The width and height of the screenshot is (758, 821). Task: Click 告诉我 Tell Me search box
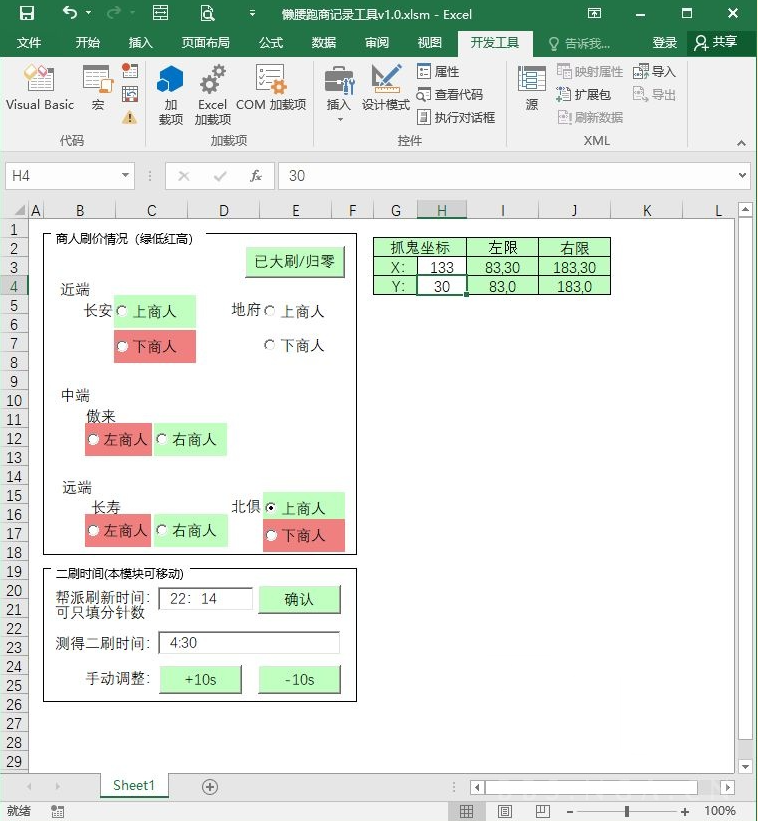[x=581, y=43]
